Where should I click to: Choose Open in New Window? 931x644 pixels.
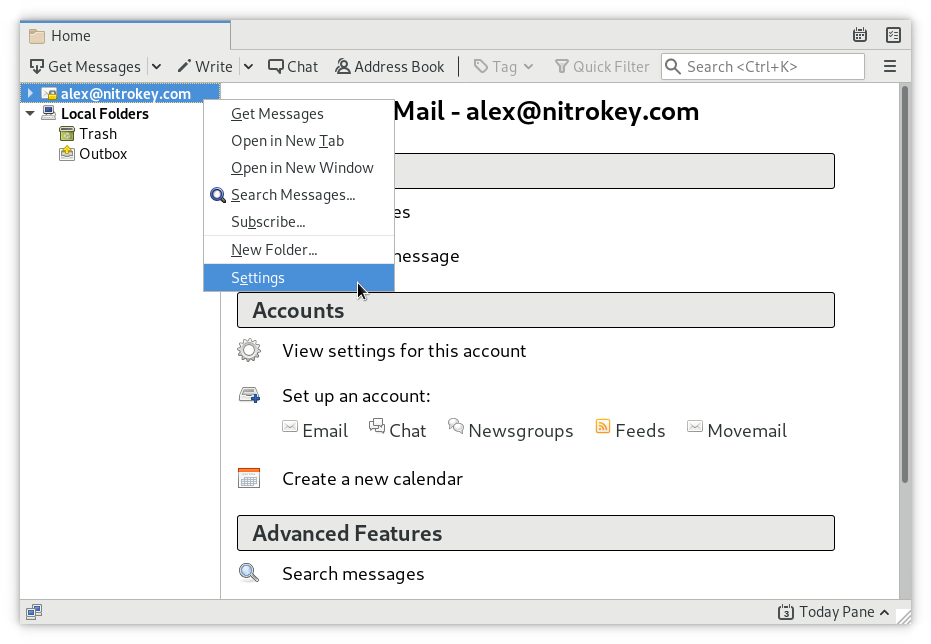pos(299,168)
